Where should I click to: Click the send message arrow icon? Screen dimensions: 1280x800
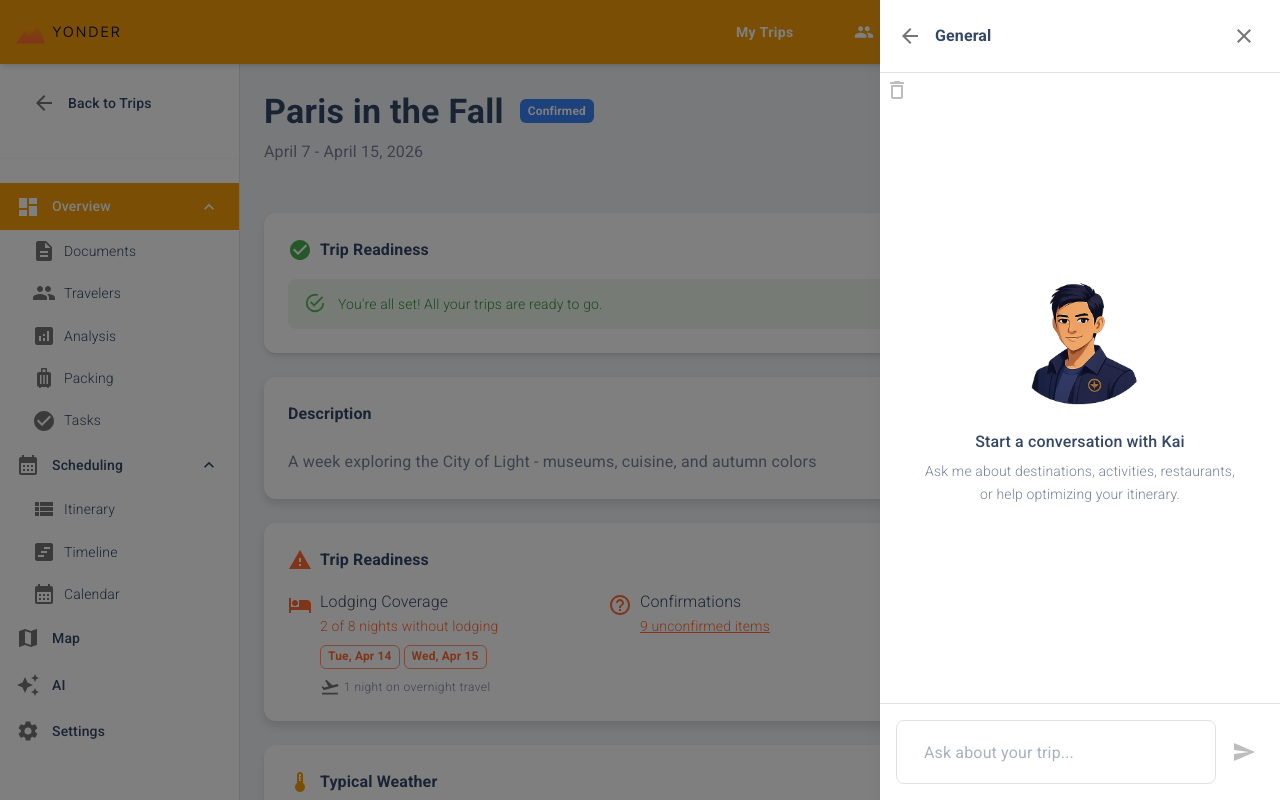point(1243,752)
